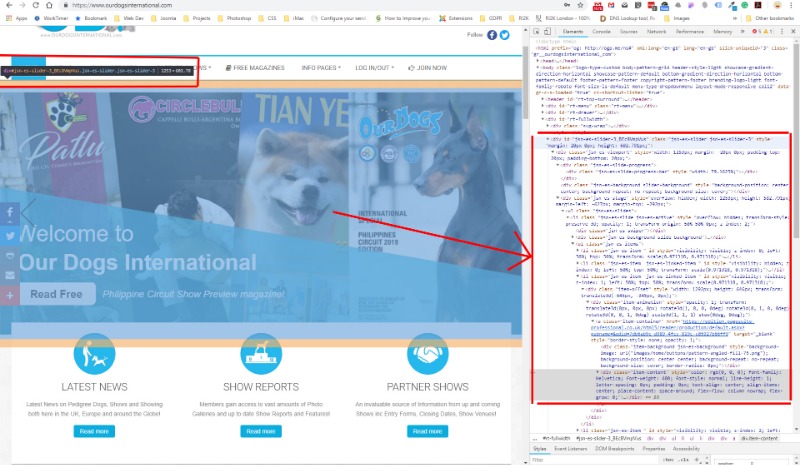This screenshot has height=465, width=800.
Task: Click the slider previous arrow
Action: tap(29, 212)
